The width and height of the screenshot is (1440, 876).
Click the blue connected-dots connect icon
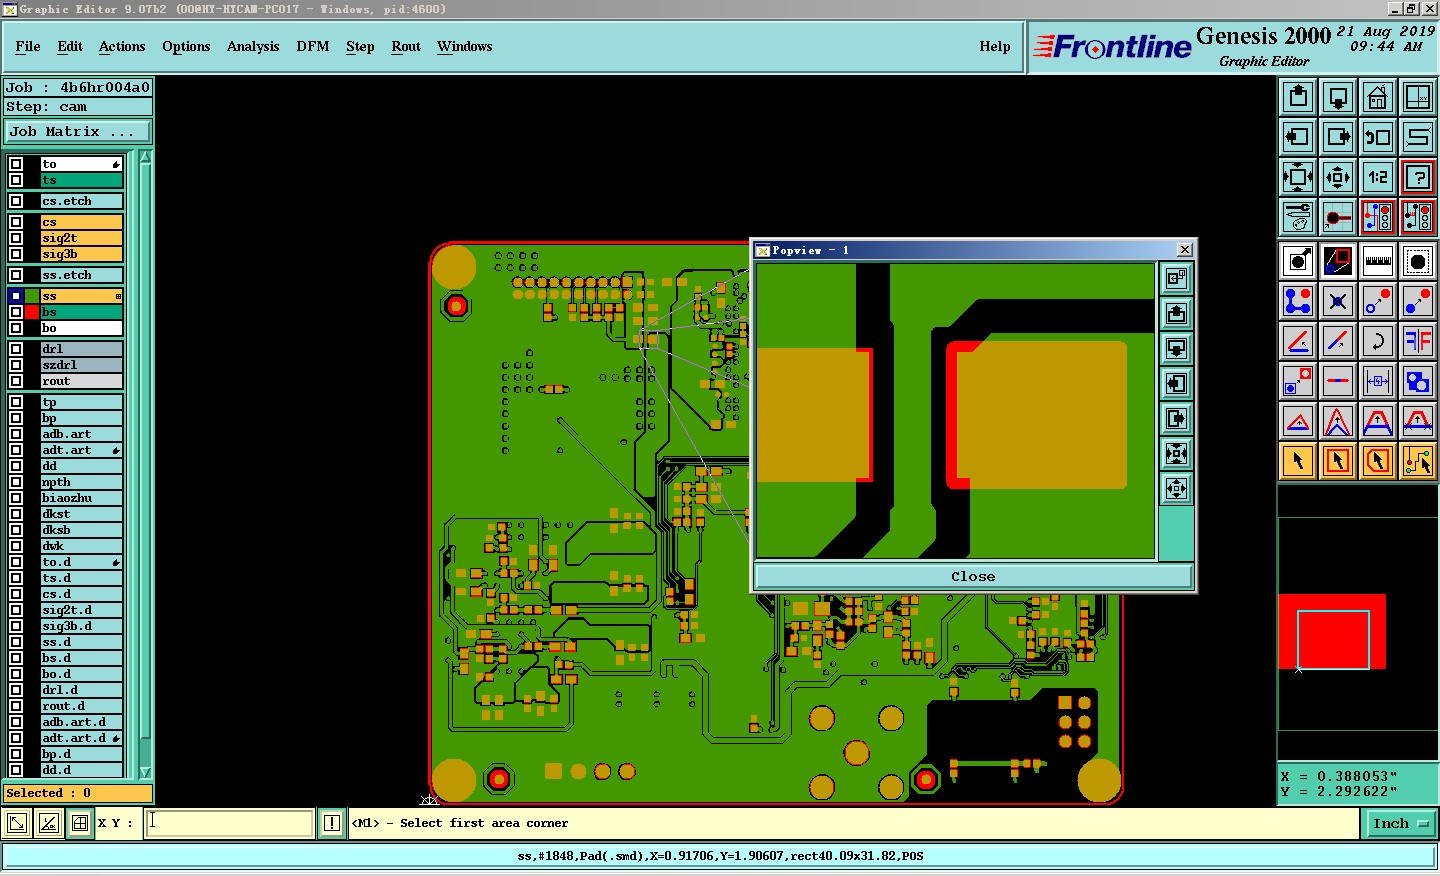click(1298, 301)
